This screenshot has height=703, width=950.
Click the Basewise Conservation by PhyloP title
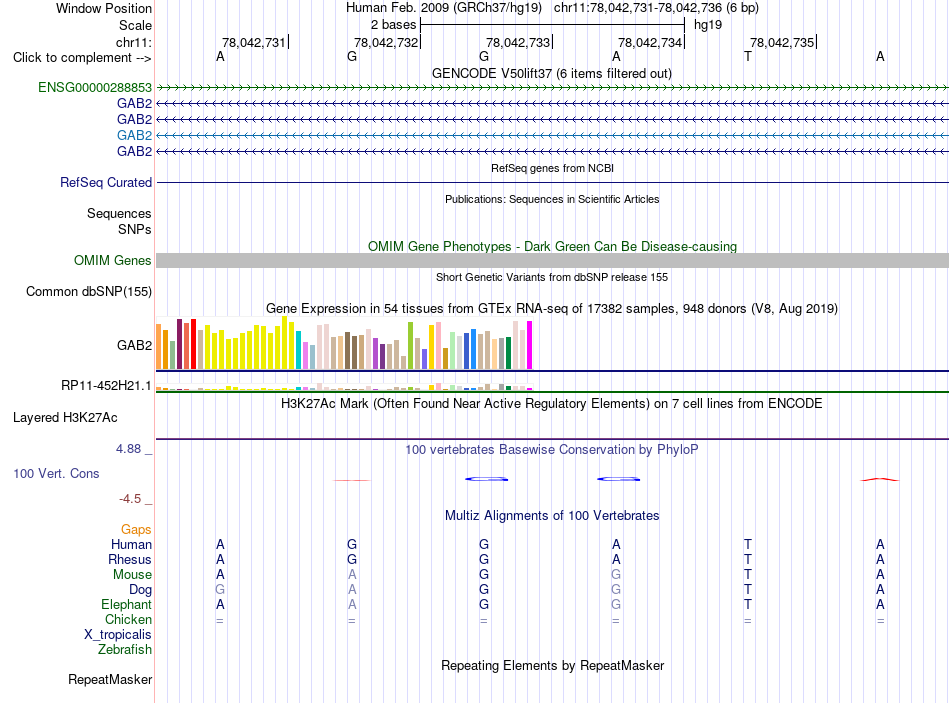552,450
